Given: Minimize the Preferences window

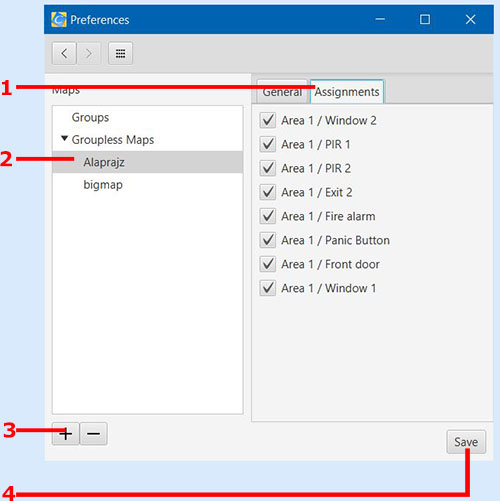Looking at the screenshot, I should 380,19.
